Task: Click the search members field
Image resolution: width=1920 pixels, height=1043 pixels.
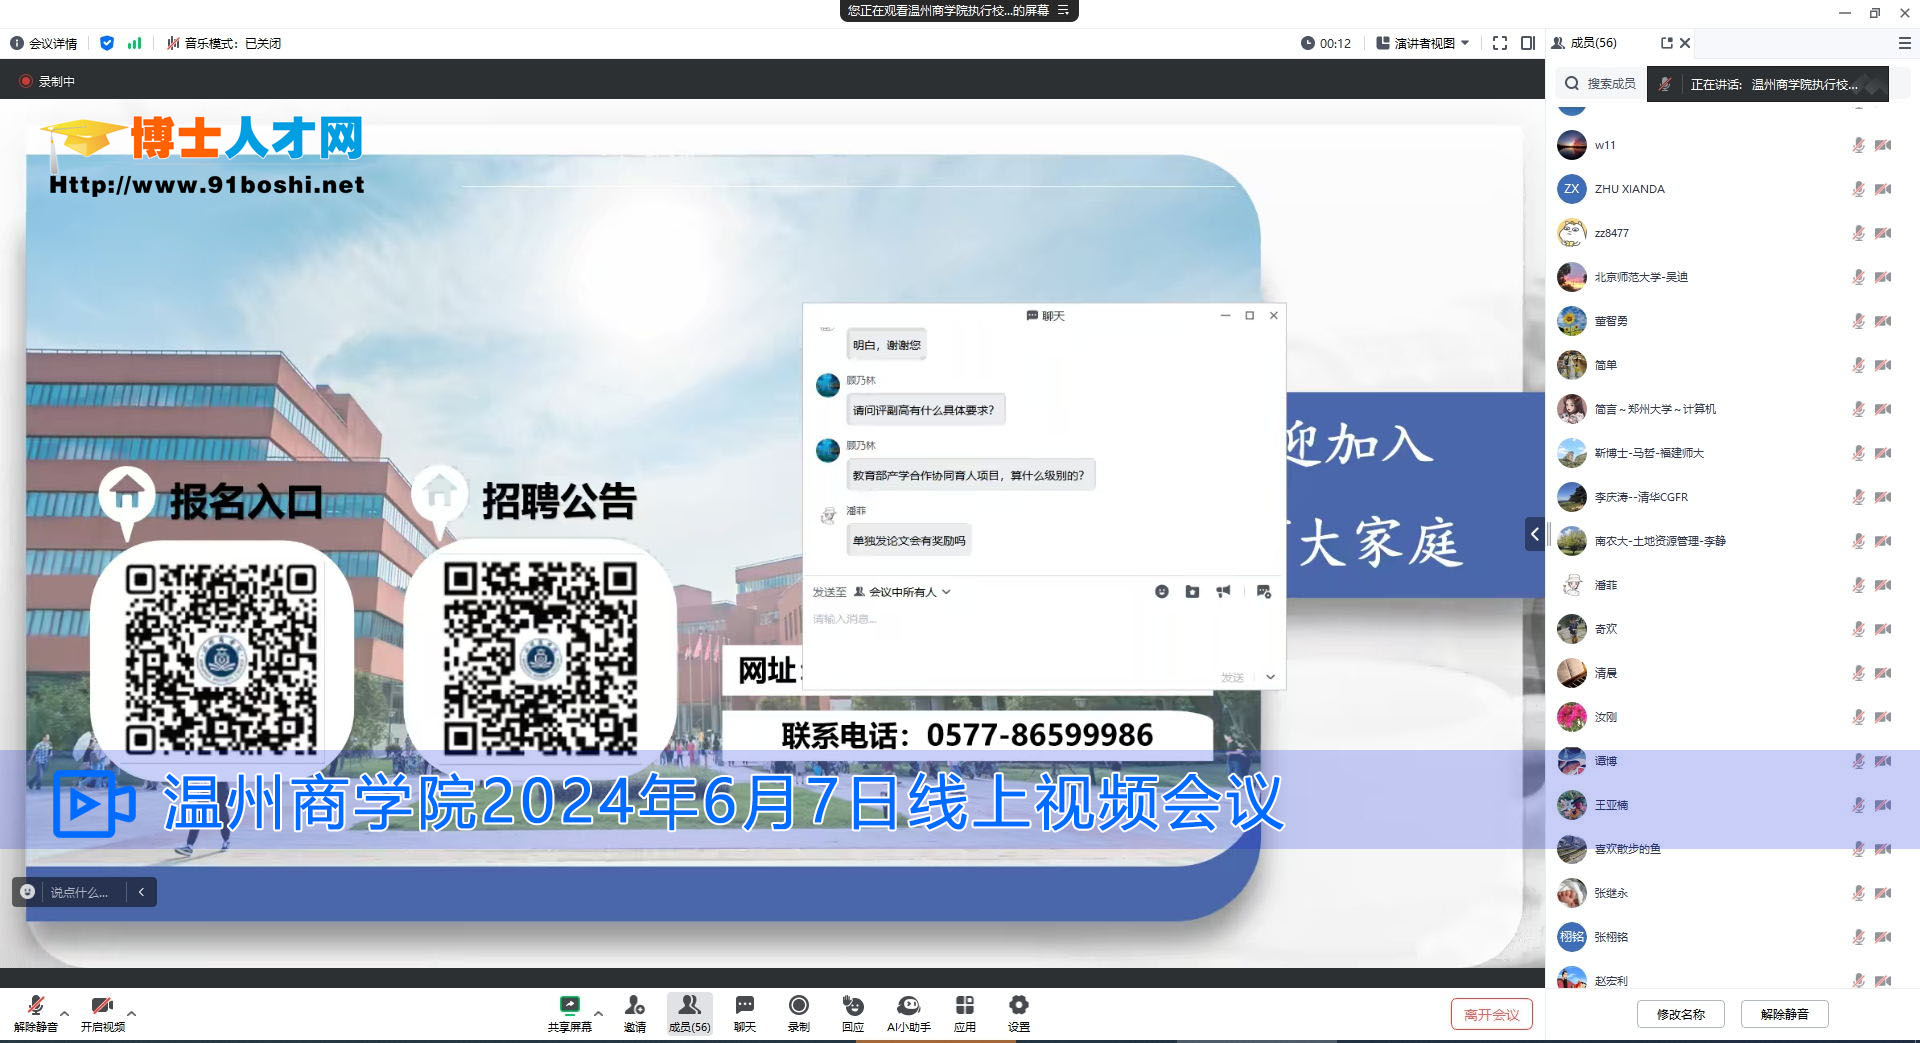Action: (1601, 84)
